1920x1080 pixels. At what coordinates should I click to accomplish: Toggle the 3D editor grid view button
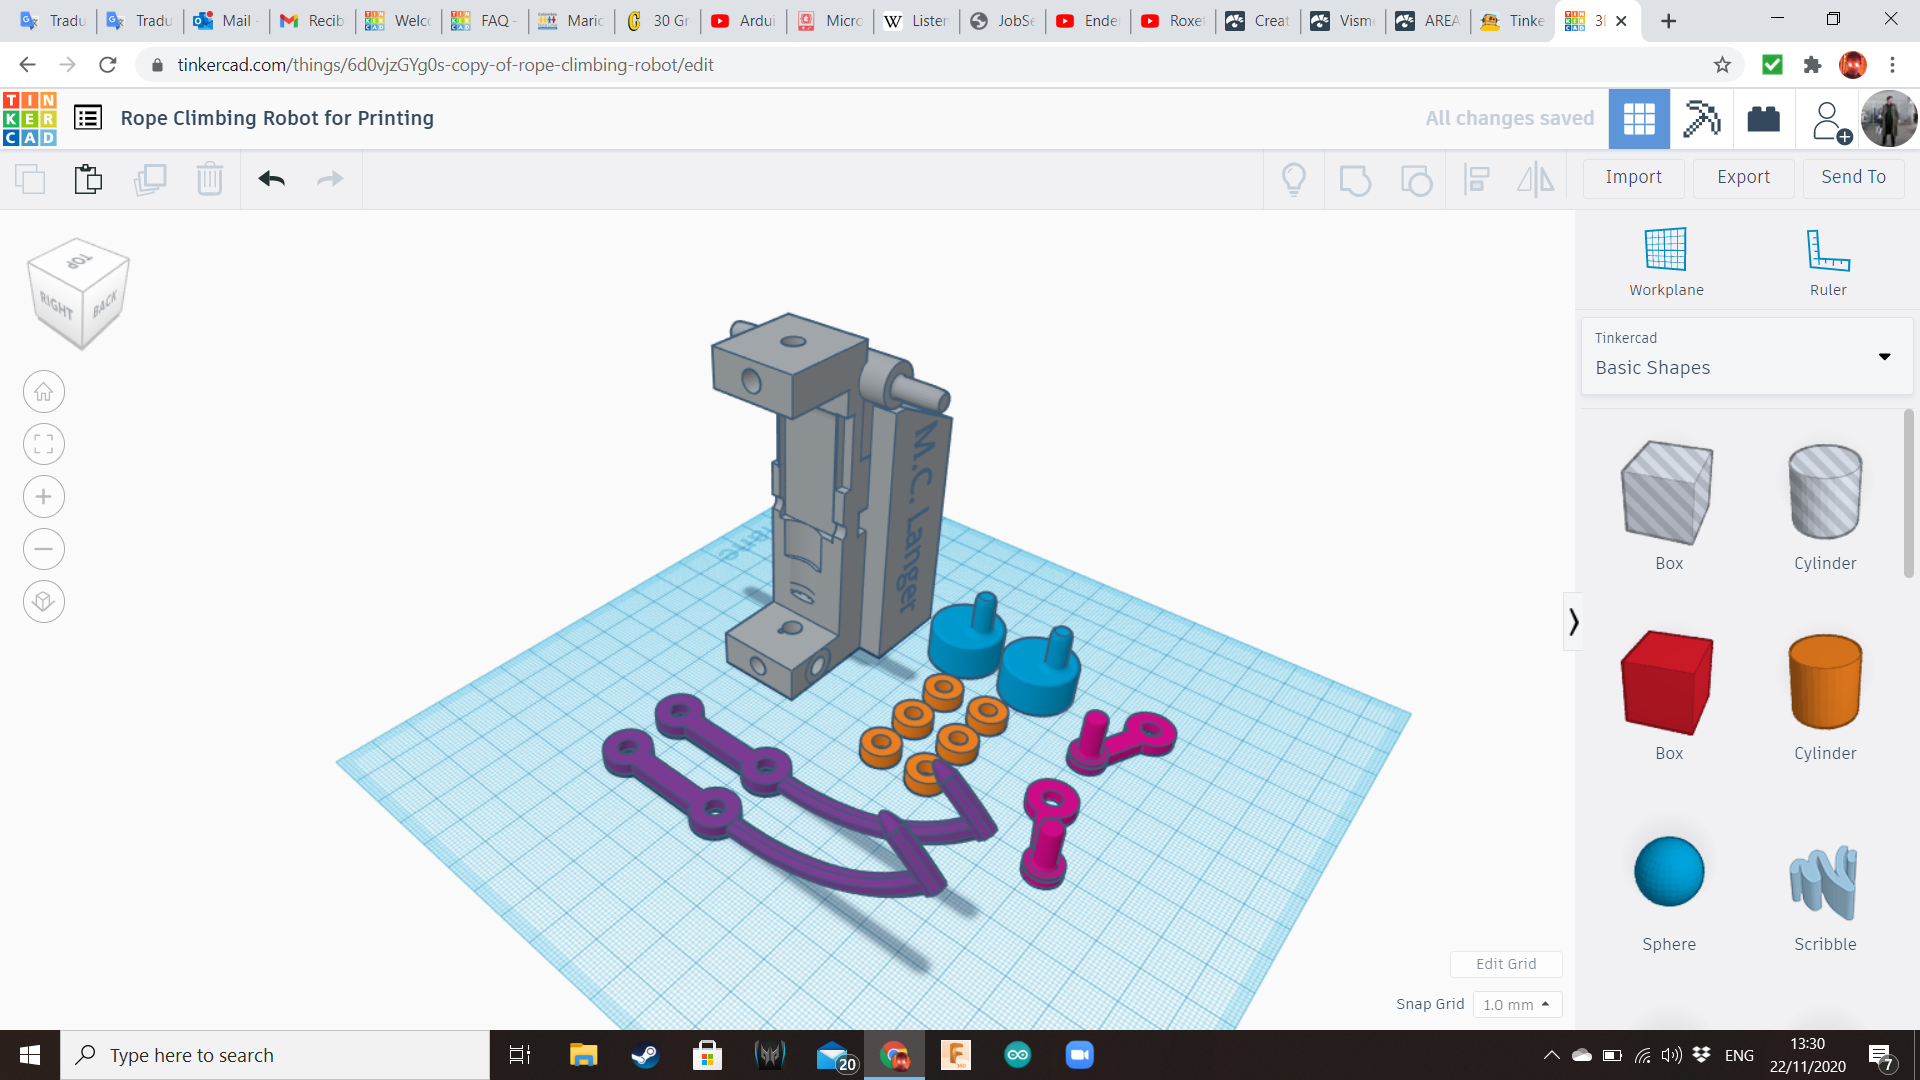1639,119
